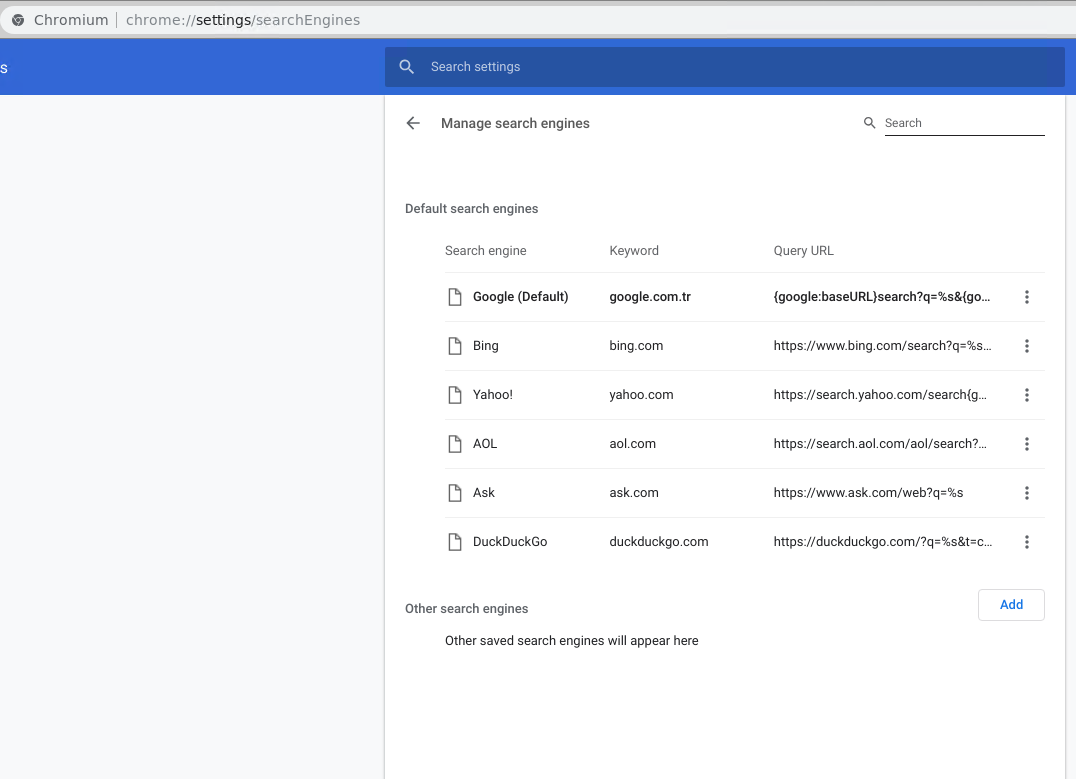
Task: Click the Chromium icon in the address bar
Action: click(18, 20)
